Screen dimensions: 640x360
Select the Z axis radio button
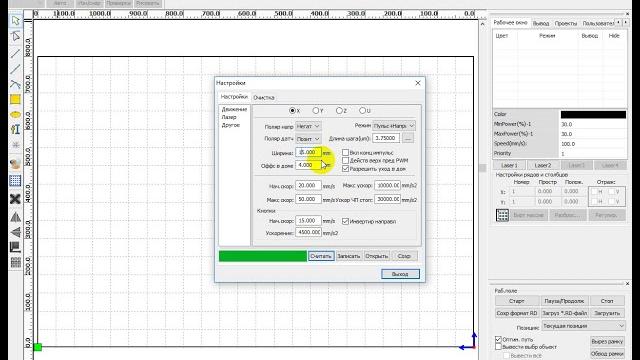click(339, 111)
